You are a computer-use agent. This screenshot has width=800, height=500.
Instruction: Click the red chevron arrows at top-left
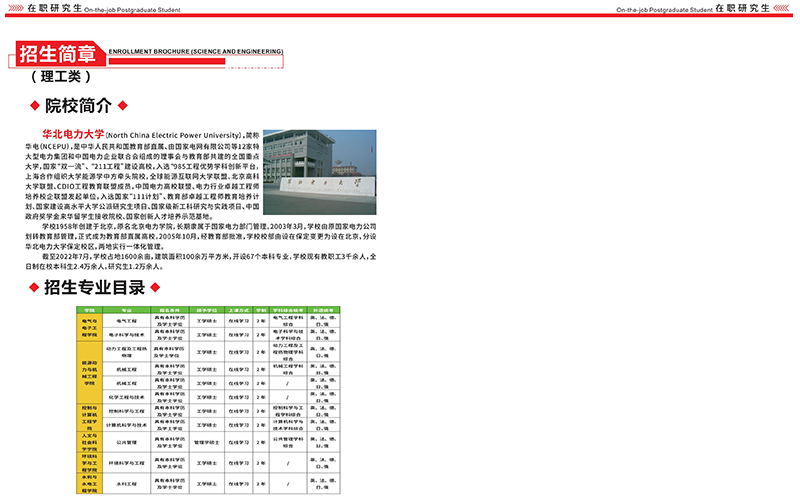[x=16, y=8]
